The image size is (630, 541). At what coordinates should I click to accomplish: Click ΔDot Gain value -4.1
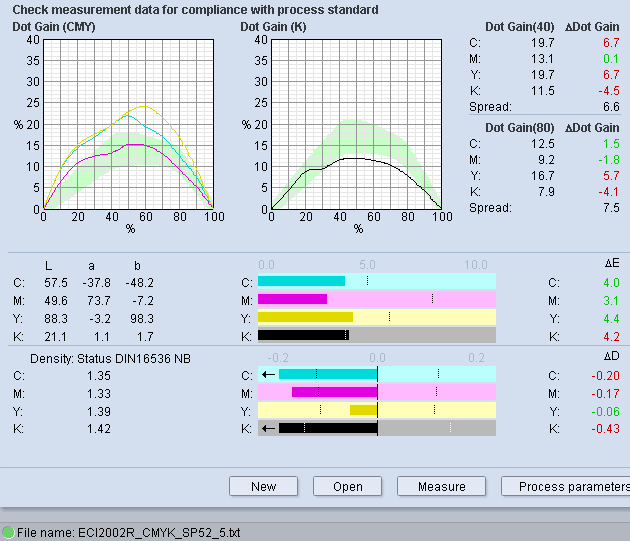pos(609,192)
